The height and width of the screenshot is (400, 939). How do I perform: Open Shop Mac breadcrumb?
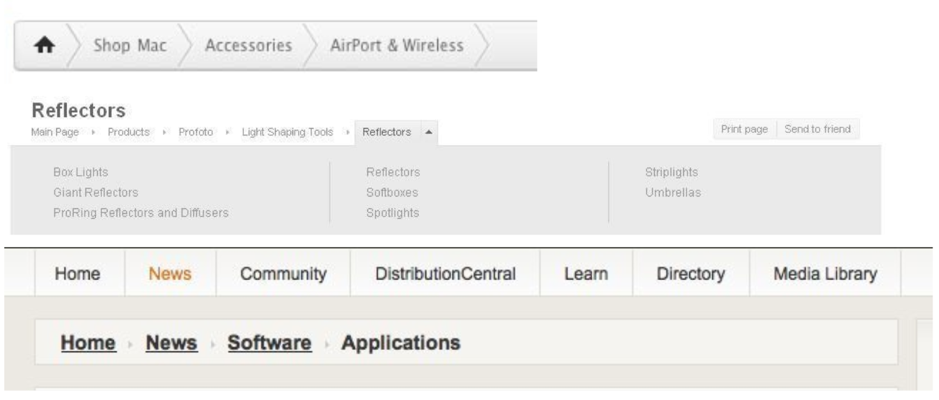coord(130,46)
